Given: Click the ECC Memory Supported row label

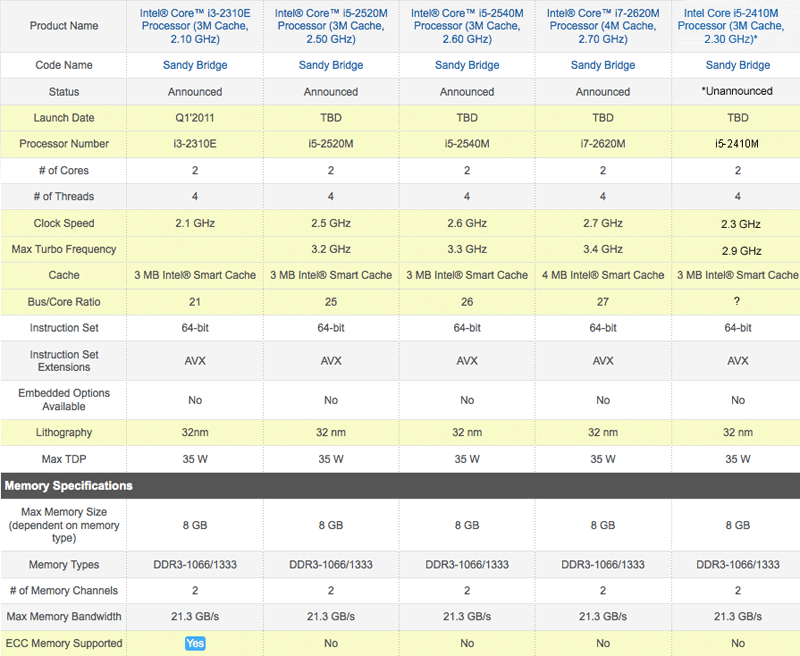Looking at the screenshot, I should [64, 643].
